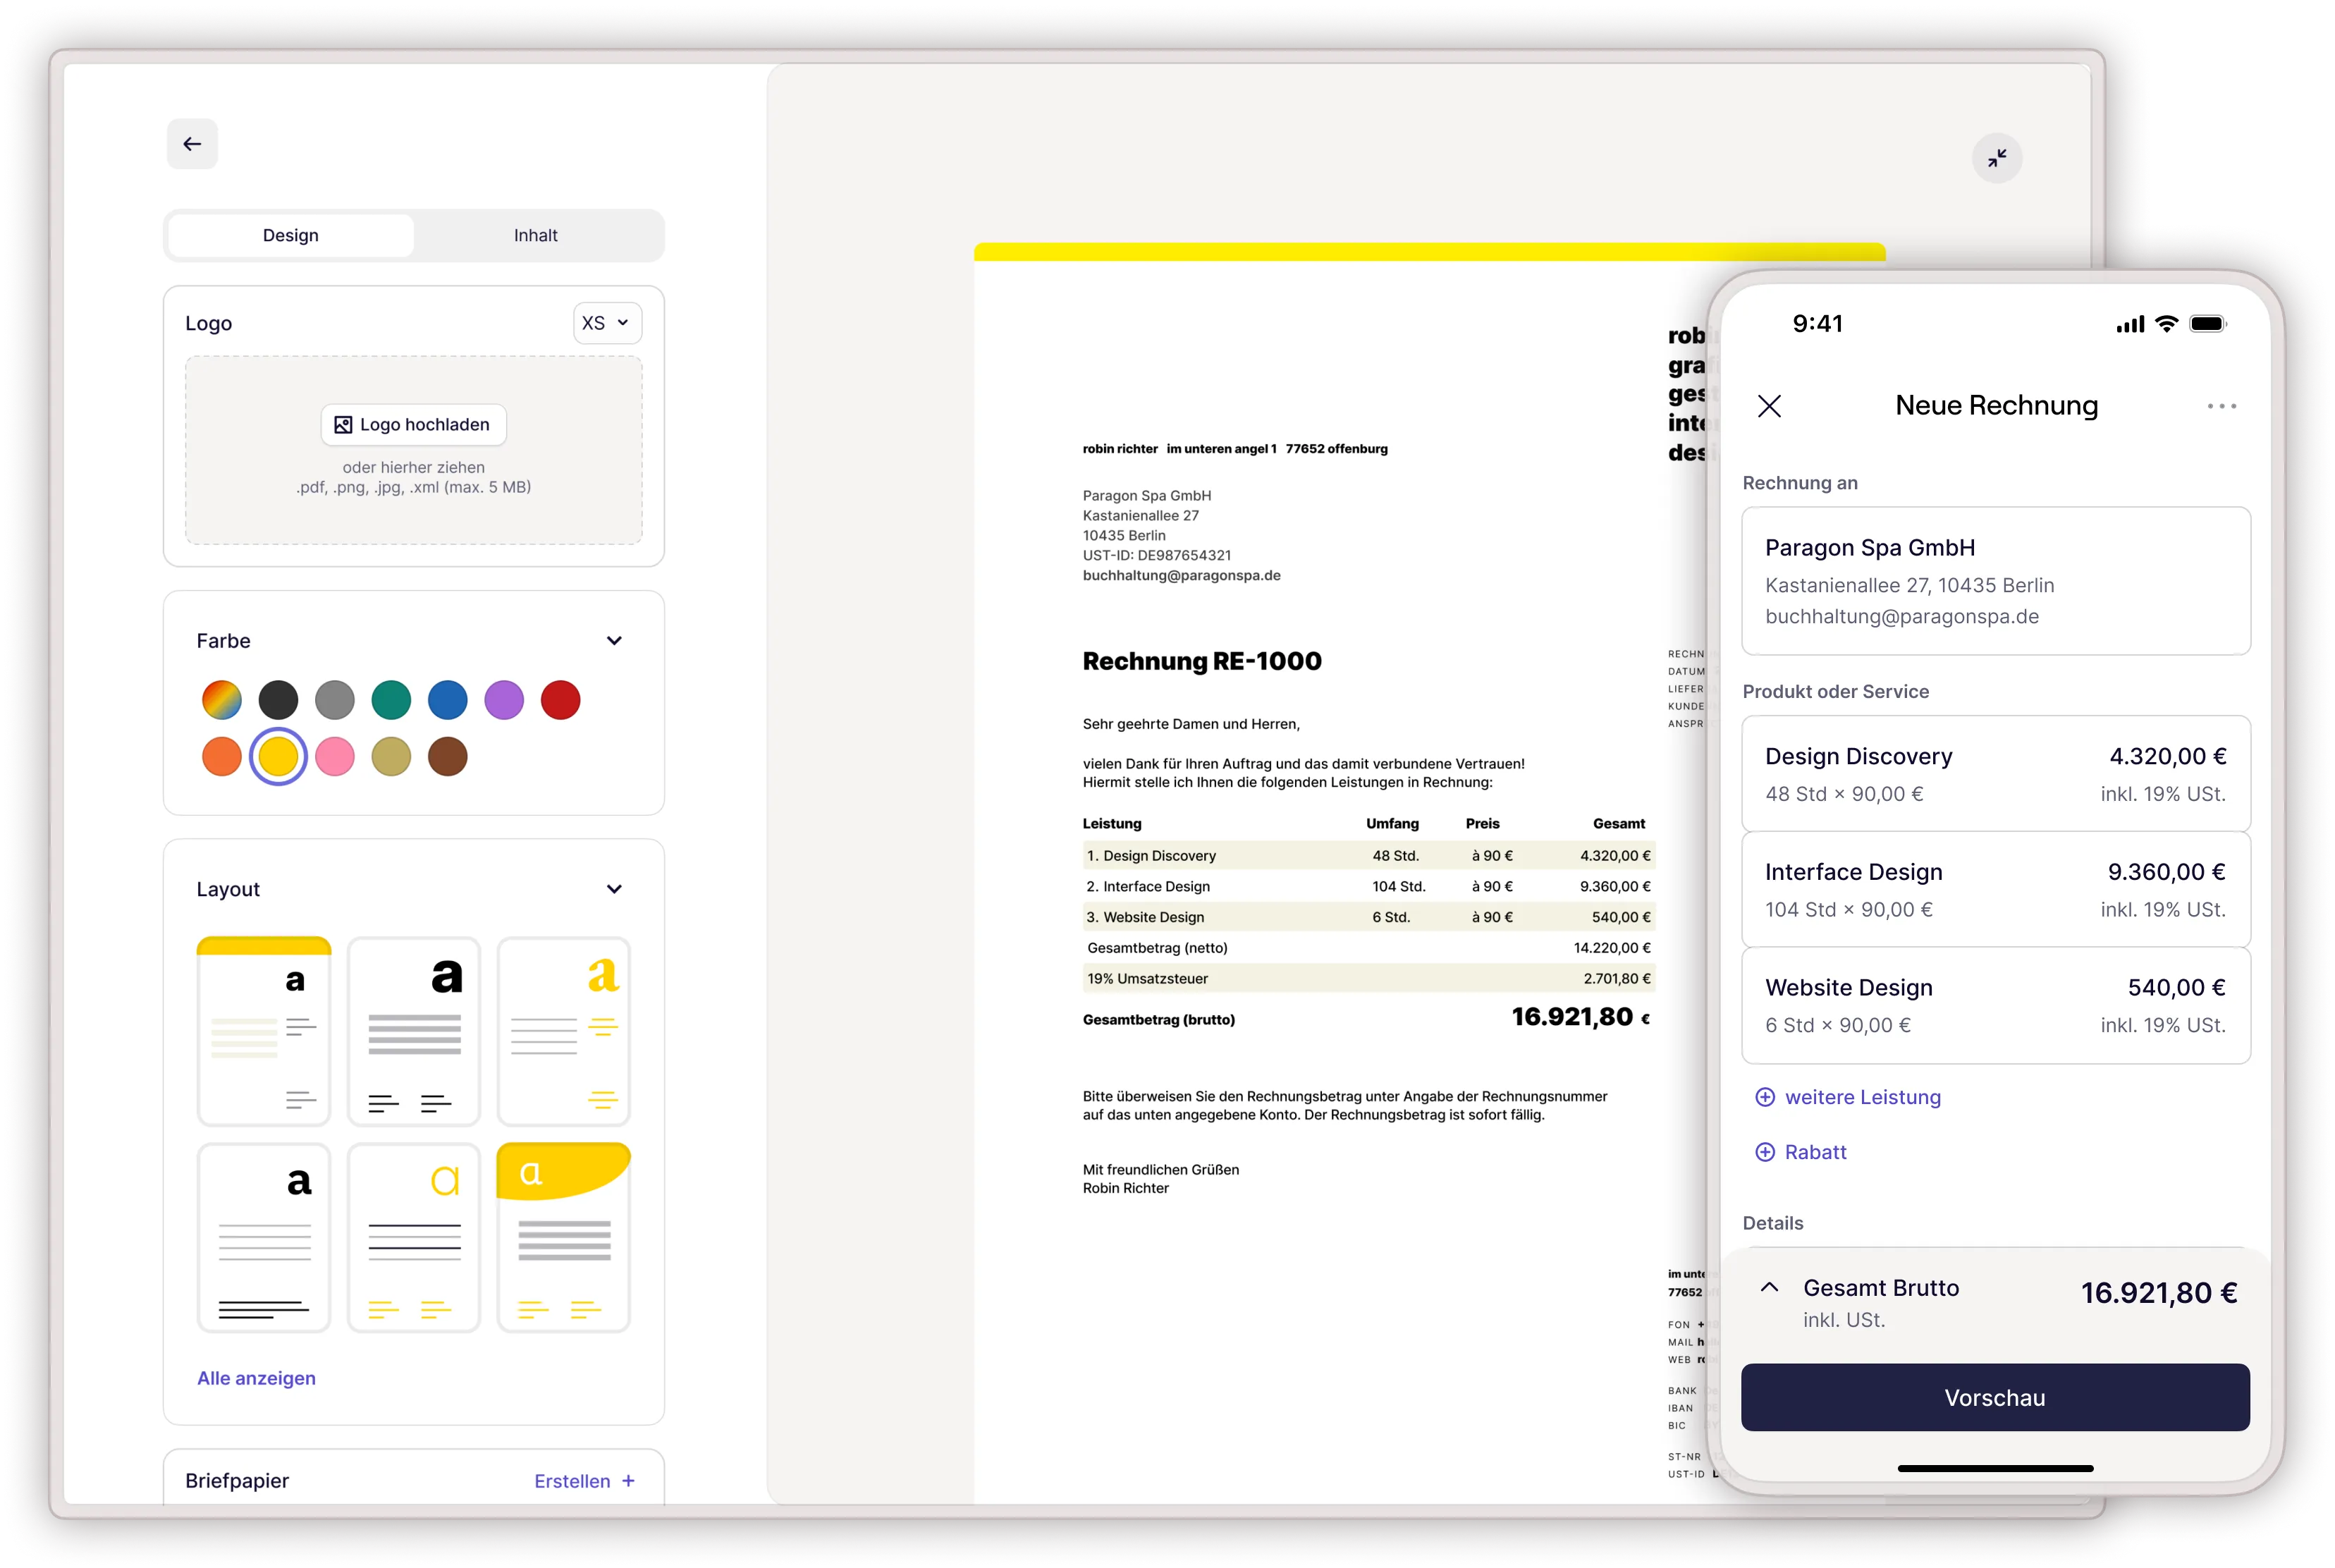
Task: Open the XS logo size dropdown
Action: tap(607, 323)
